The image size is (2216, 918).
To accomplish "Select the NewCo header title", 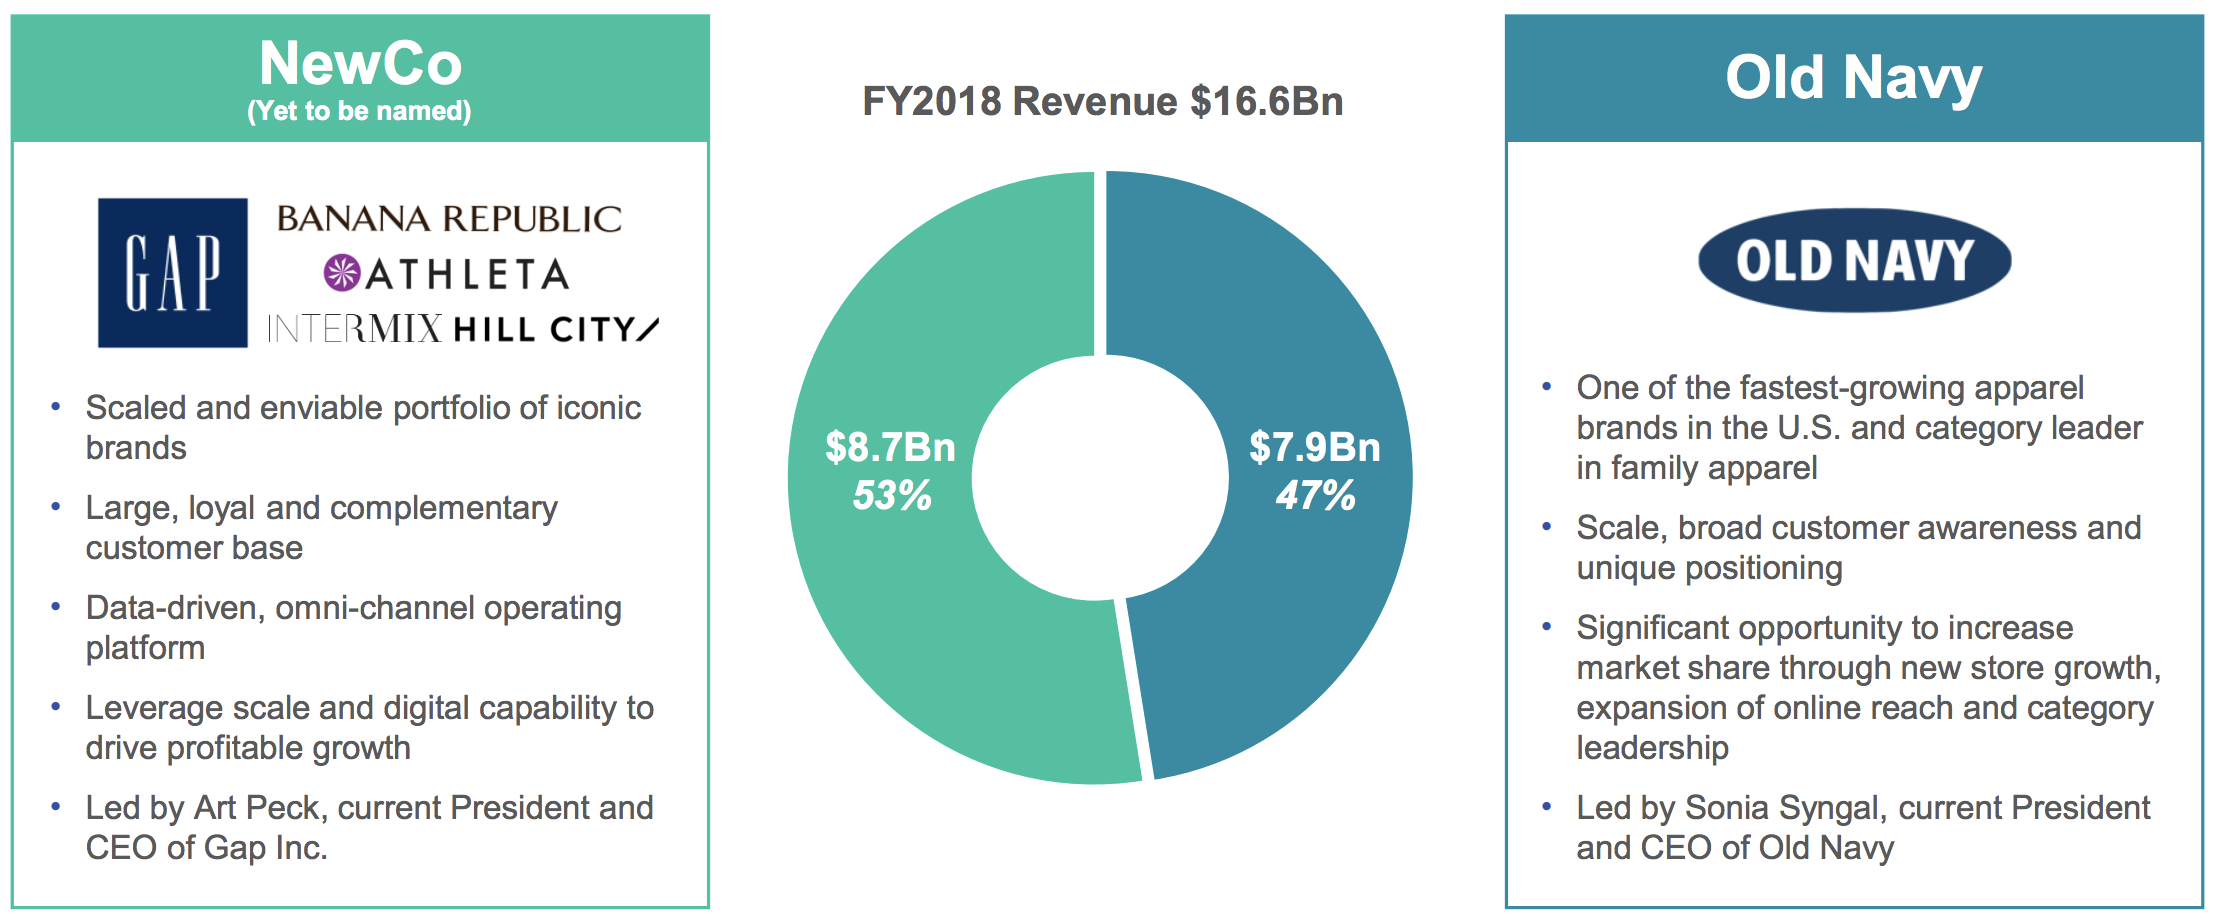I will (360, 63).
